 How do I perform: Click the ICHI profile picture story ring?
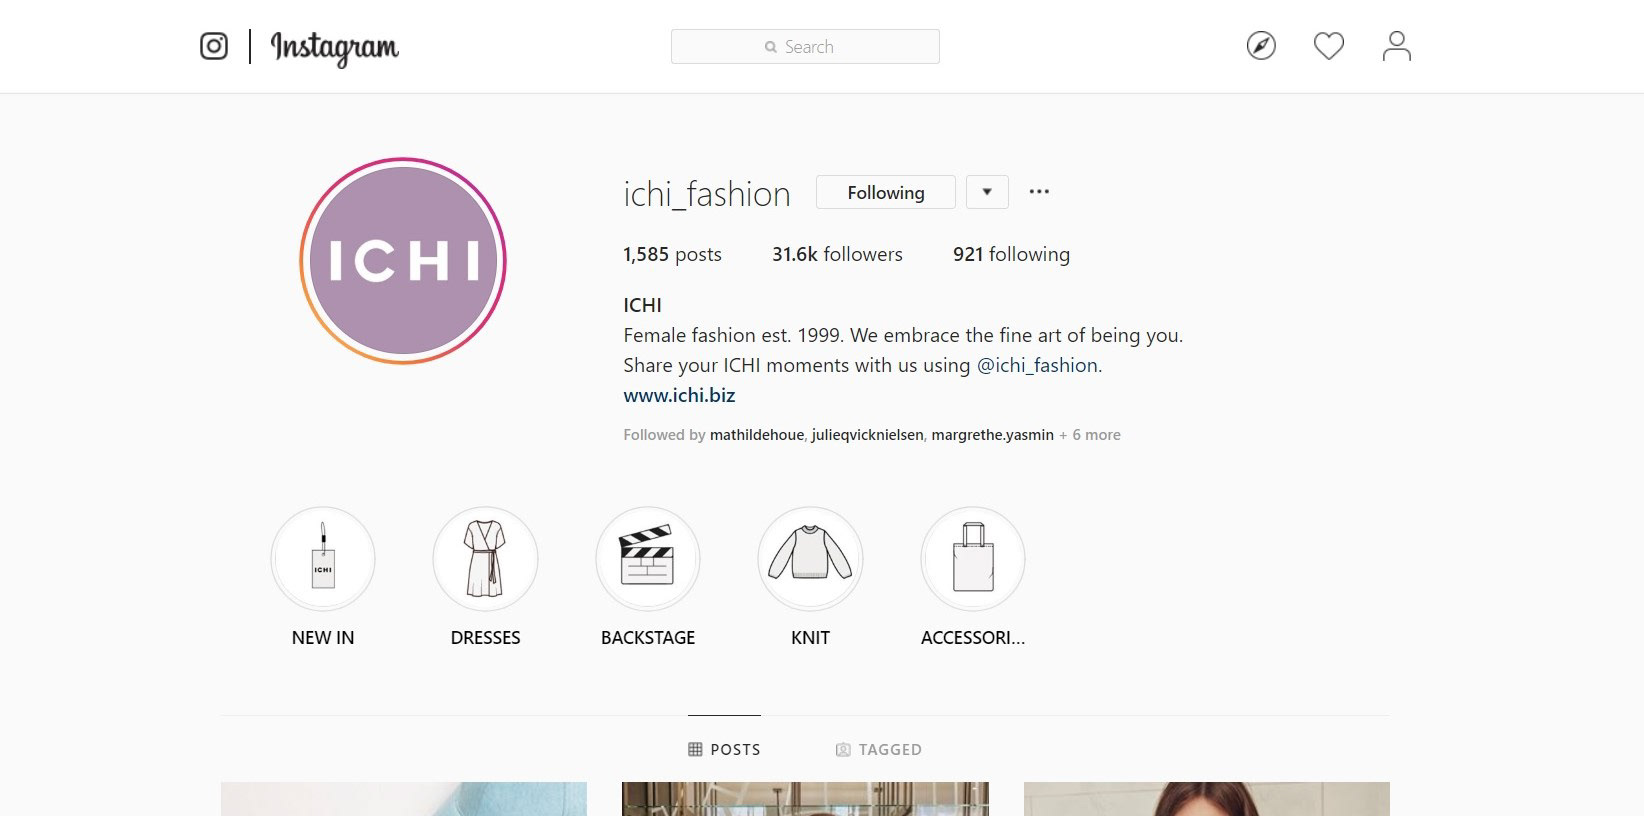pyautogui.click(x=403, y=261)
